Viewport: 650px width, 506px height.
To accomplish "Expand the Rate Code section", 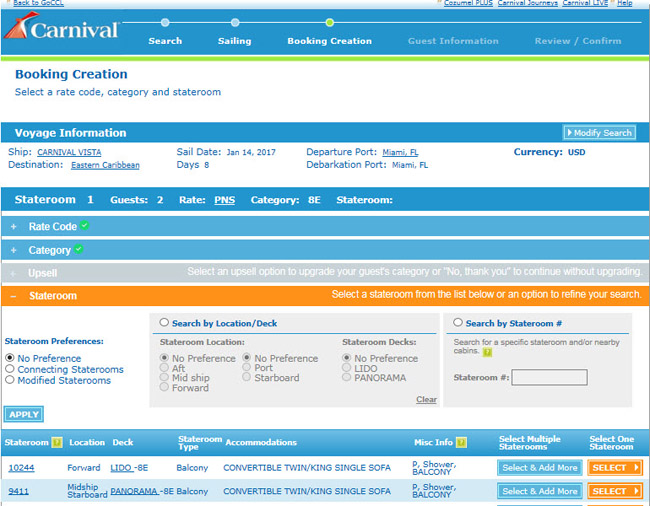I will 14,227.
